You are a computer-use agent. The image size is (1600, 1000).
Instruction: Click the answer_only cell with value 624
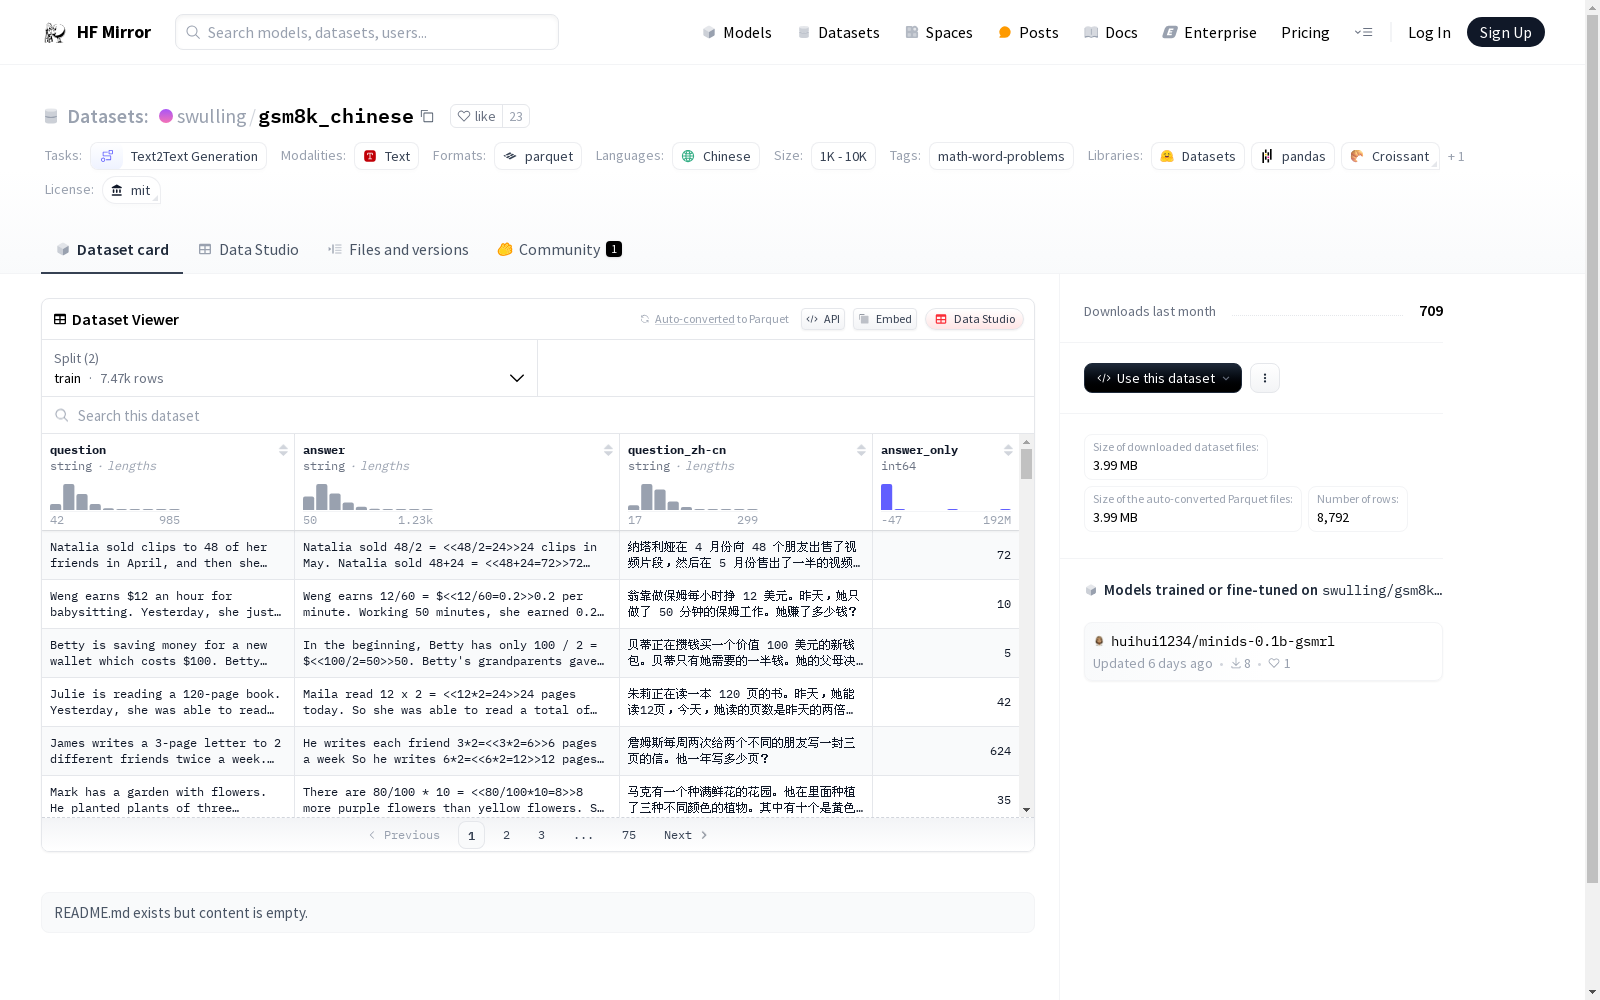pos(946,751)
